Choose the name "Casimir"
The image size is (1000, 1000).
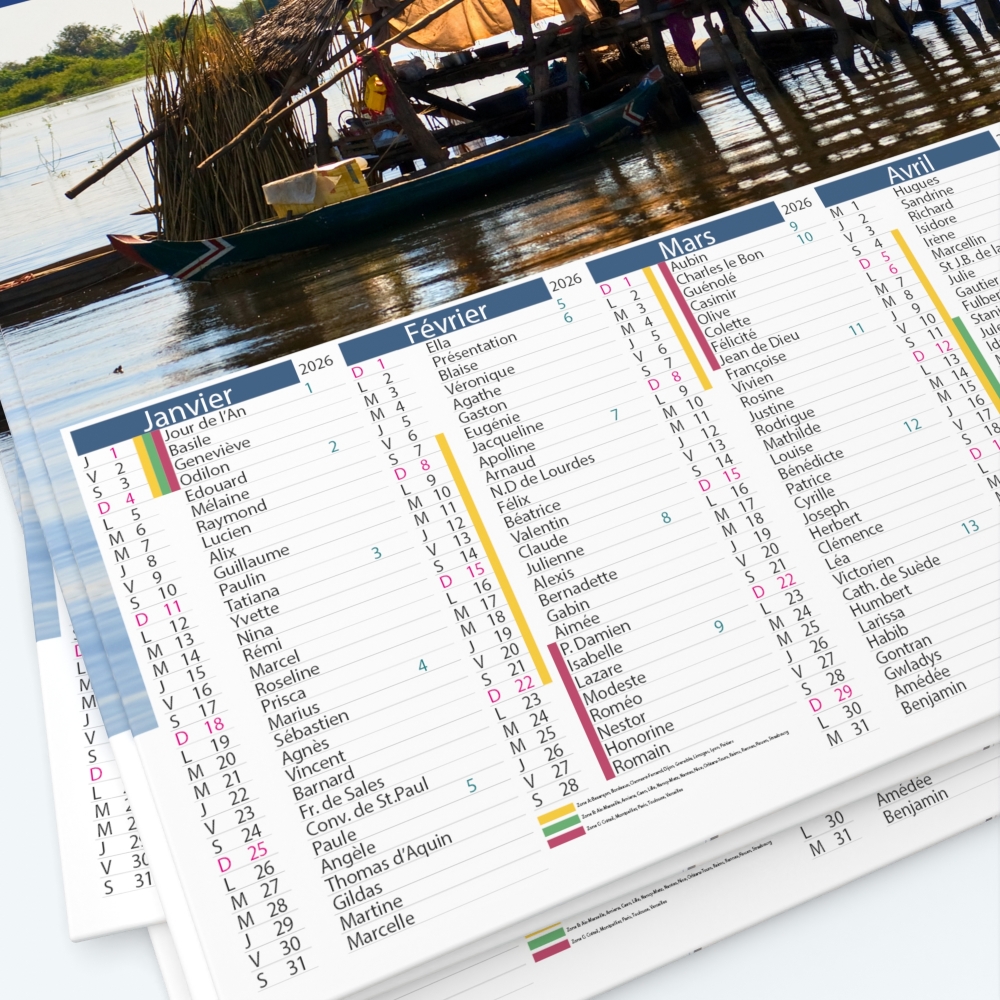click(713, 300)
